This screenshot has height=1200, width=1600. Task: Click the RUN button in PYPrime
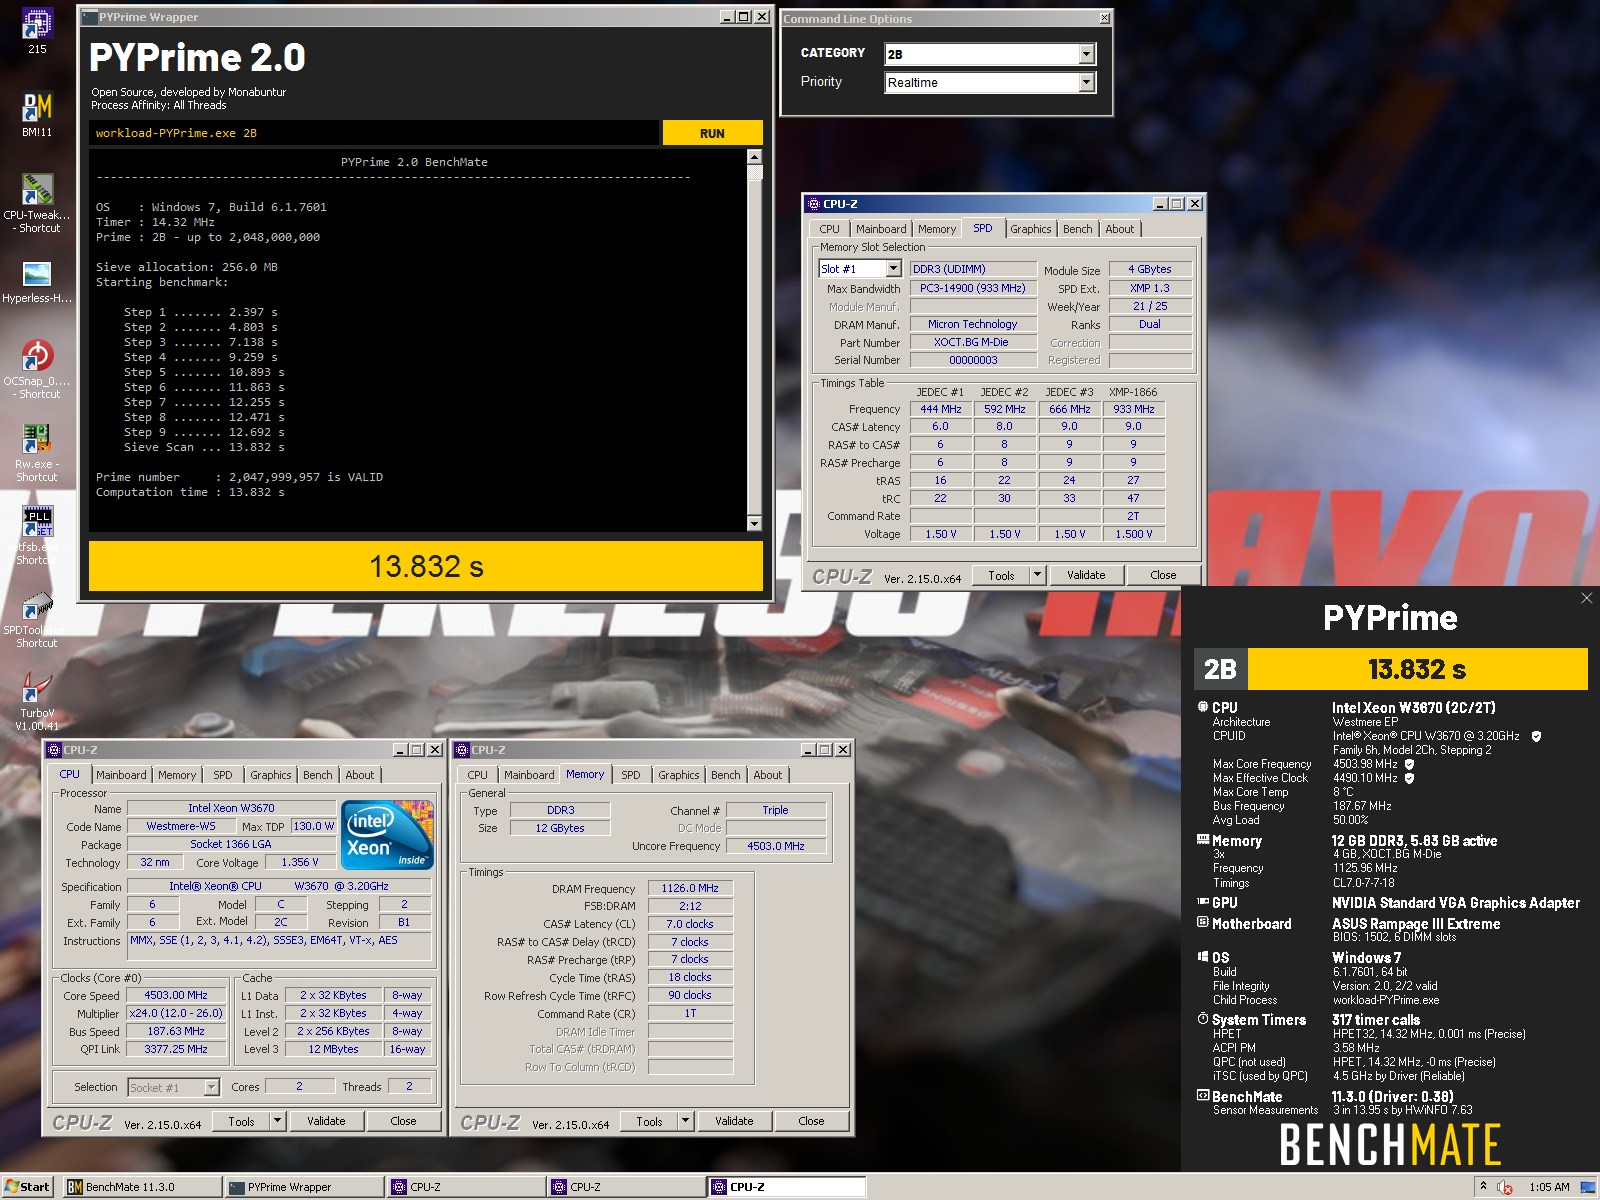pyautogui.click(x=712, y=133)
